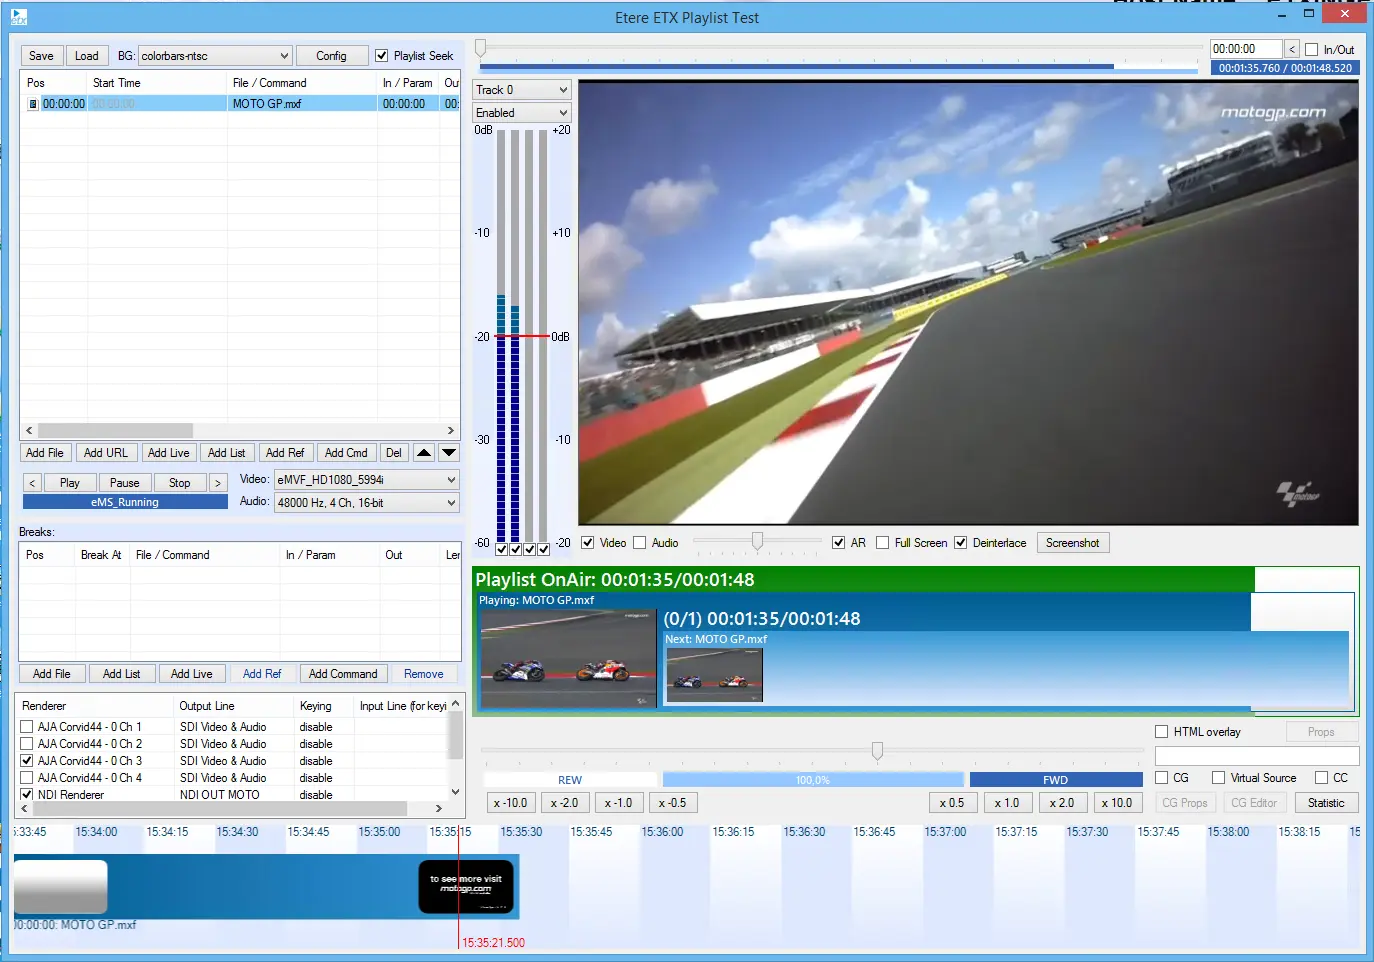This screenshot has width=1374, height=962.
Task: Click the '<' button next to the timecode field
Action: pyautogui.click(x=1291, y=49)
